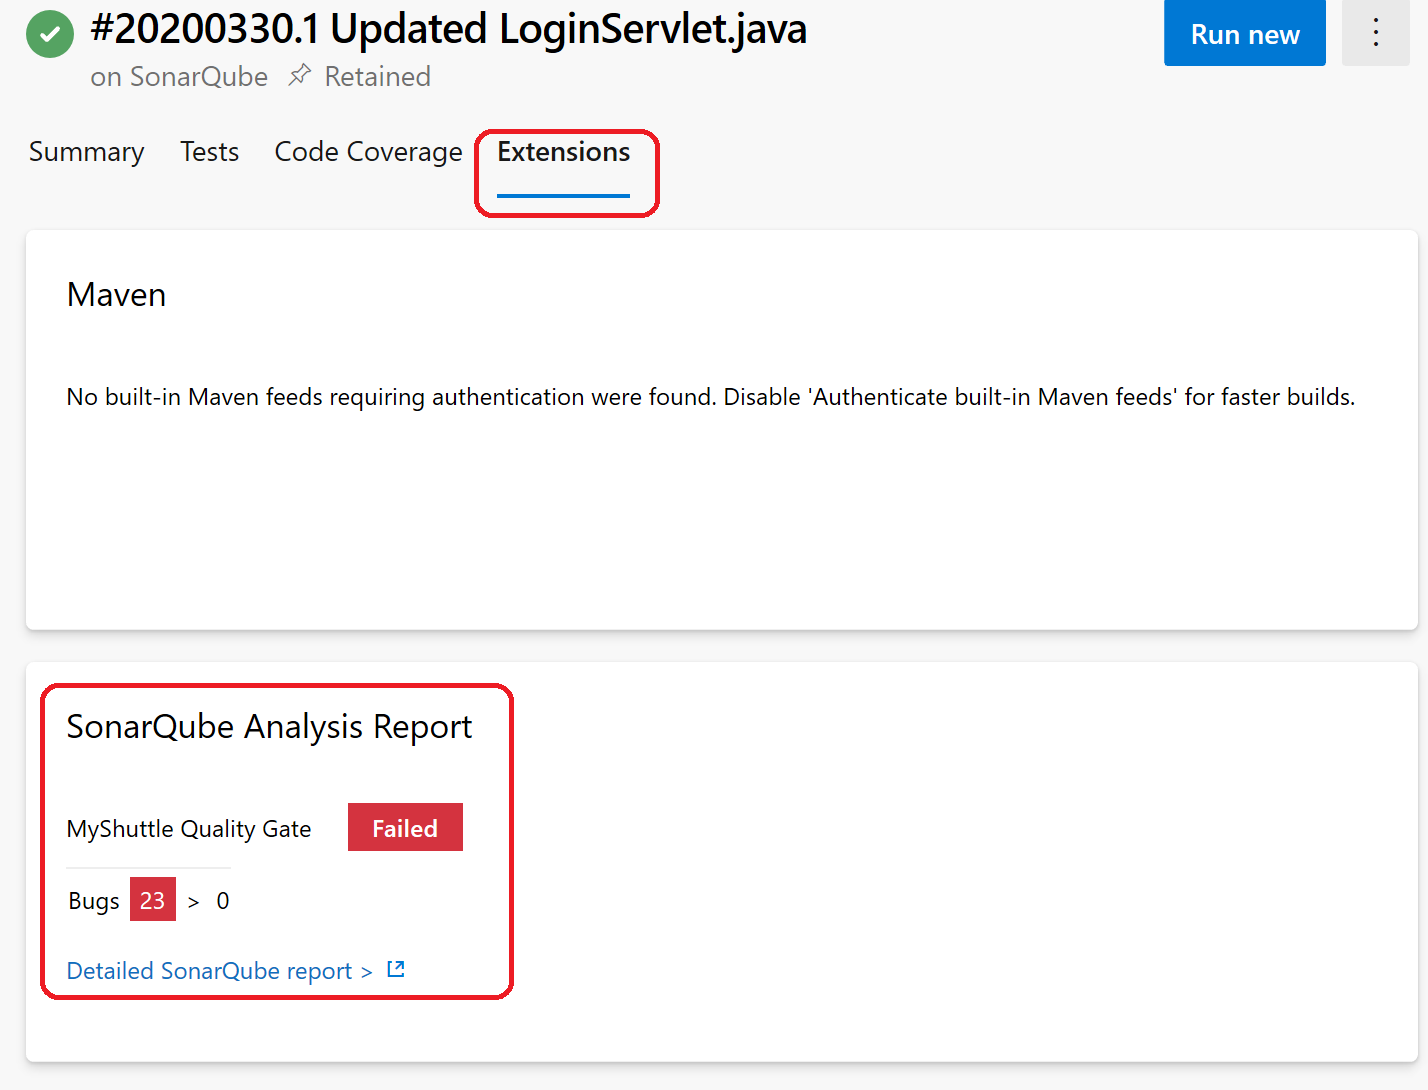Click the Maven feeds authentication message
The image size is (1428, 1090).
pyautogui.click(x=711, y=397)
